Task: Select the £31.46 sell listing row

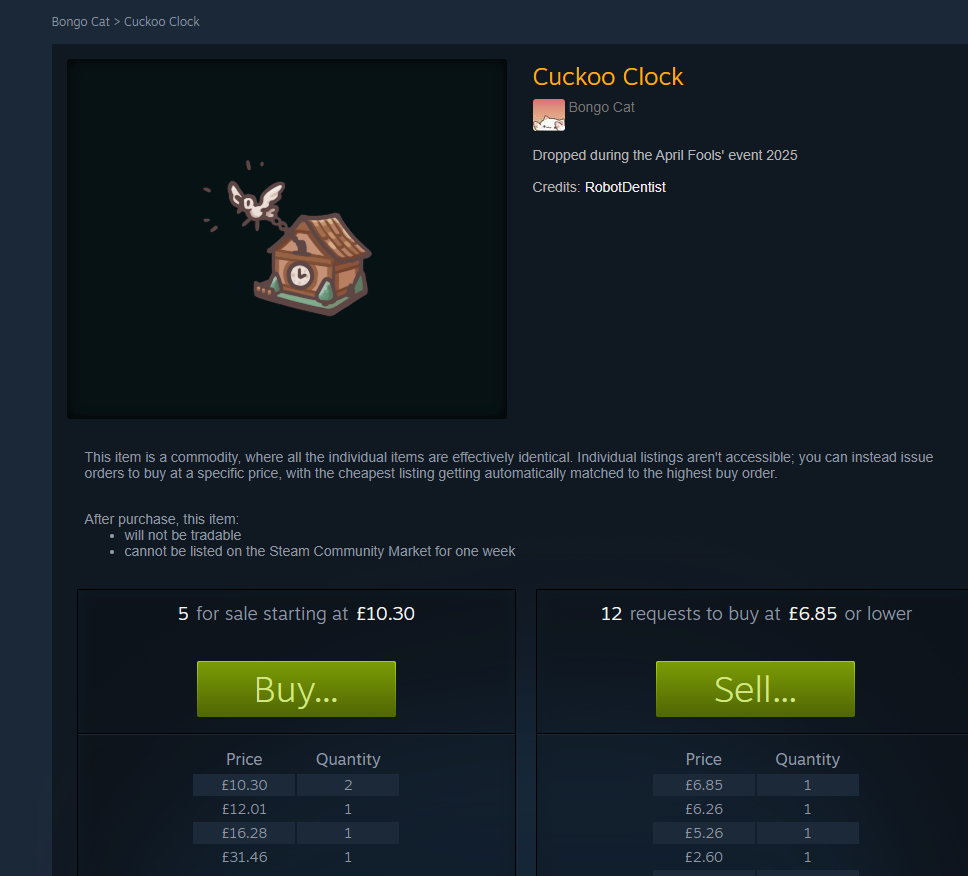Action: click(296, 857)
